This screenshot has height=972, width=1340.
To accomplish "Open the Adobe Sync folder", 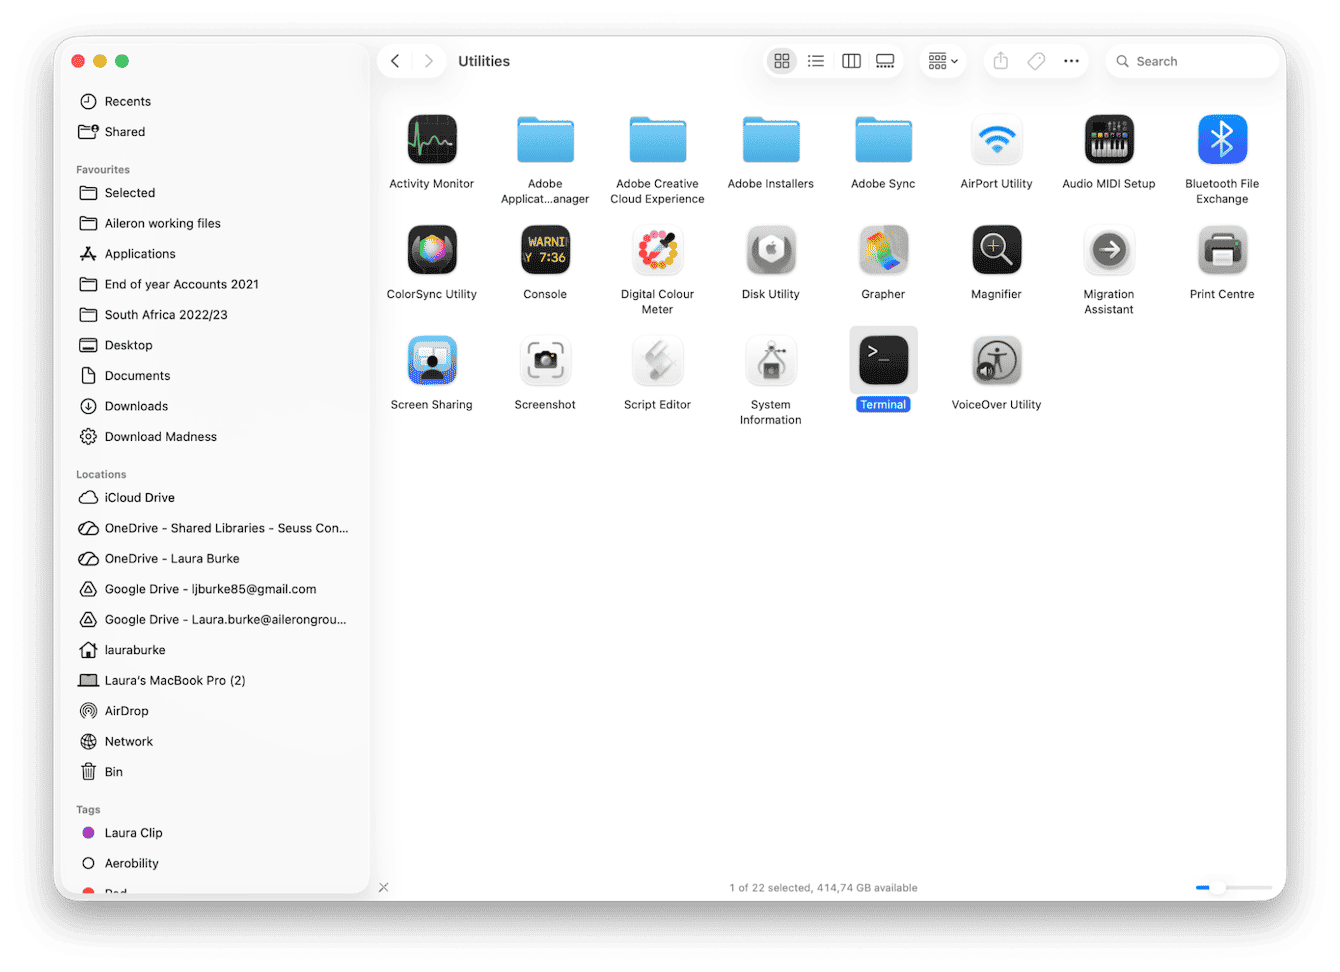I will (883, 139).
